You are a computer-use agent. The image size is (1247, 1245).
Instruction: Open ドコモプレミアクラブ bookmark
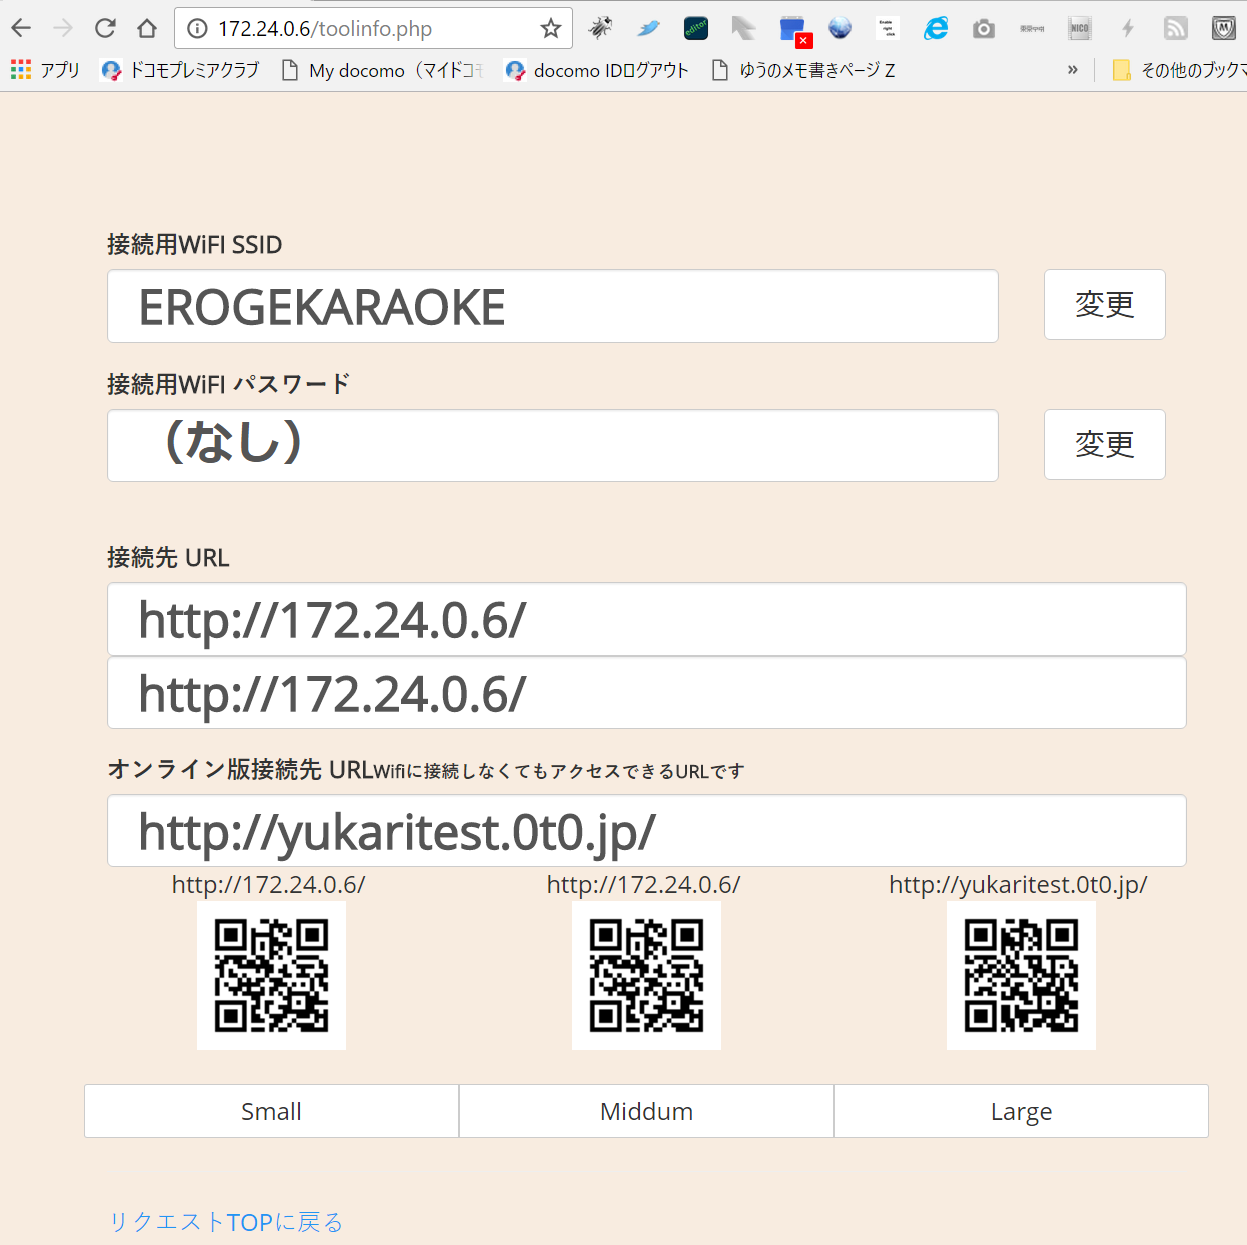tap(180, 70)
